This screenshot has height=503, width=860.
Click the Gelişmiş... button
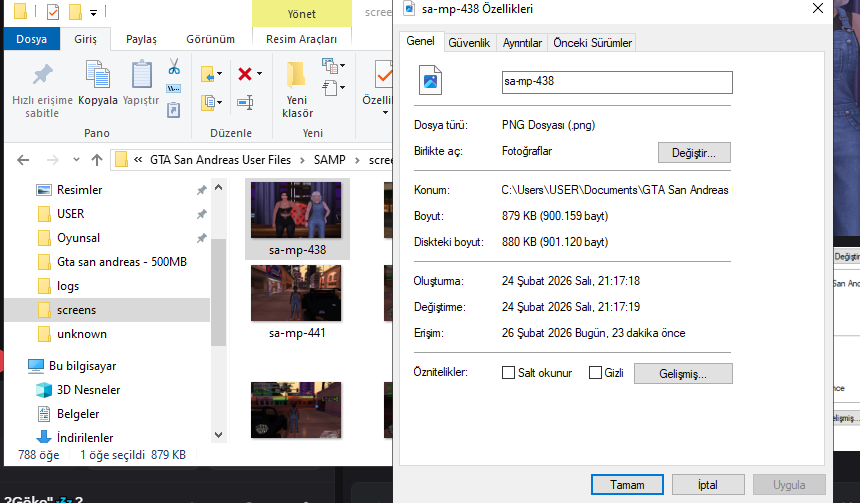click(x=683, y=374)
